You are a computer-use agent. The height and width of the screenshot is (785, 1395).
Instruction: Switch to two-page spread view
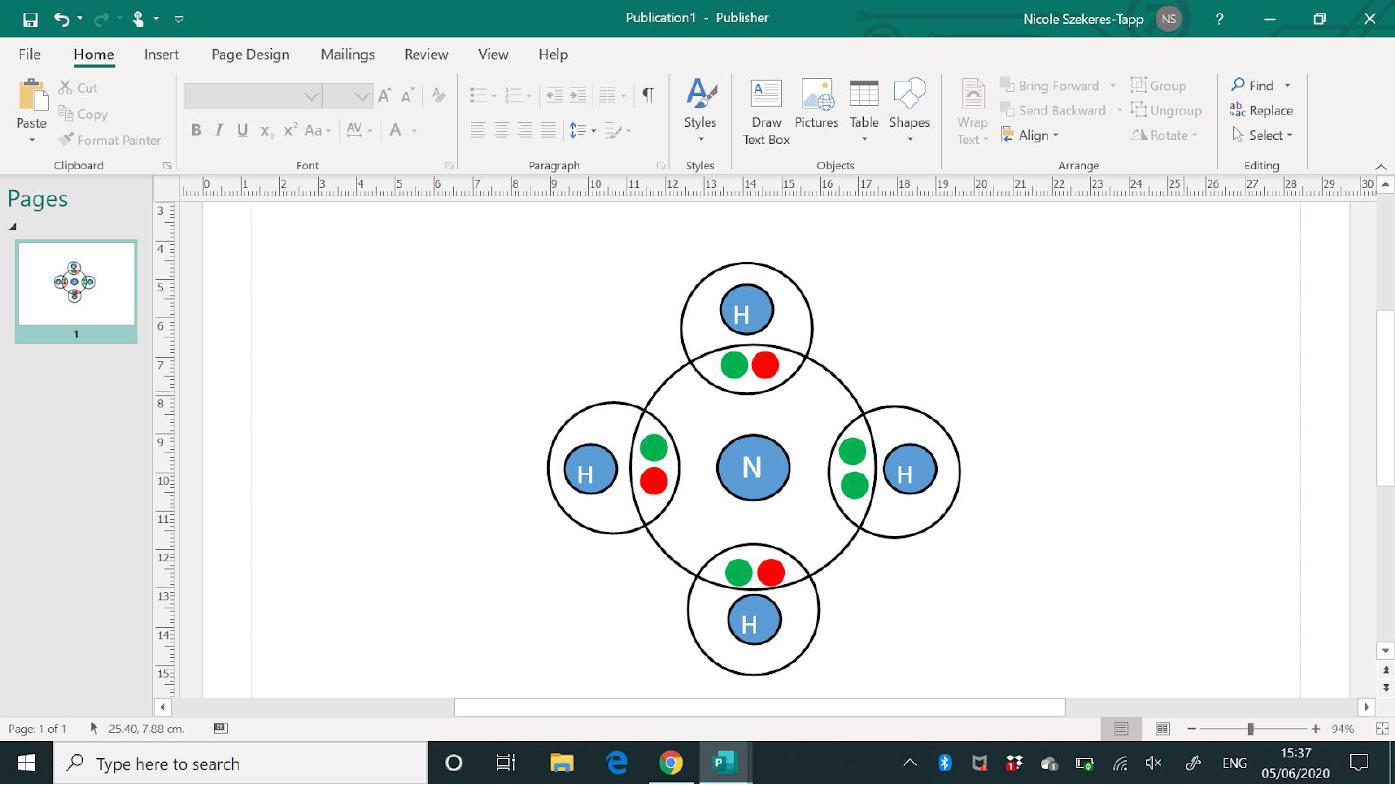point(1163,729)
